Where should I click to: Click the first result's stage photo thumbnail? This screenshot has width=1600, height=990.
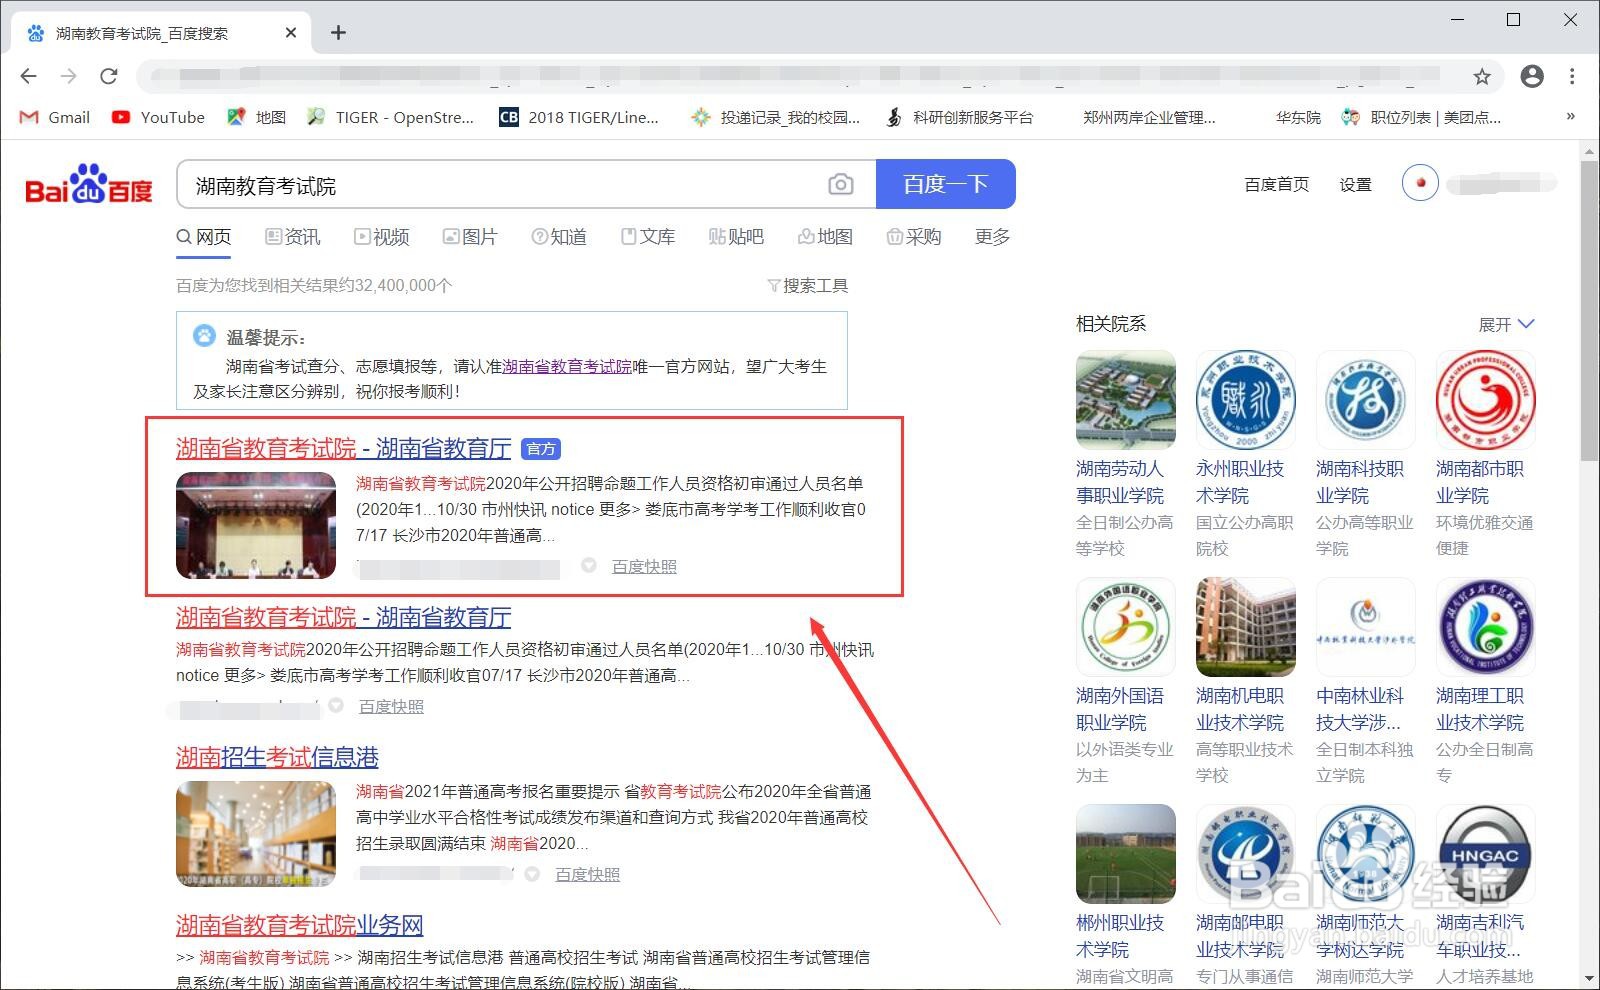coord(255,527)
